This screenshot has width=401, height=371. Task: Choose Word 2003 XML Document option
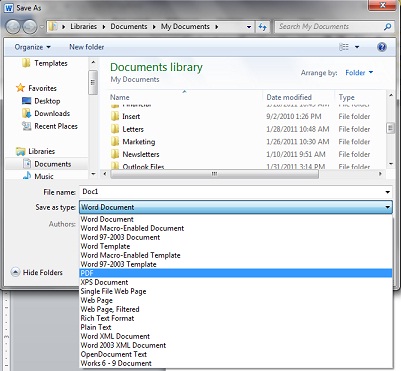pos(236,345)
